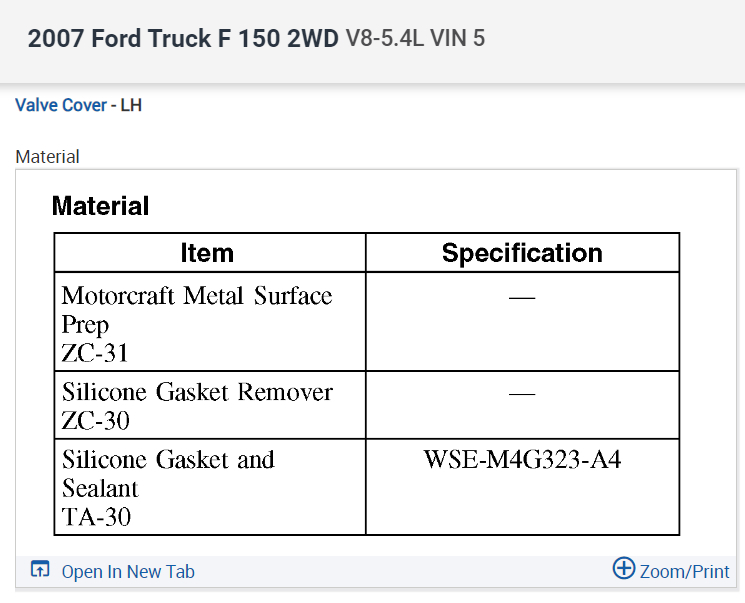Click the ZC-30 part number text
Screen dimensions: 745x603
click(x=95, y=421)
